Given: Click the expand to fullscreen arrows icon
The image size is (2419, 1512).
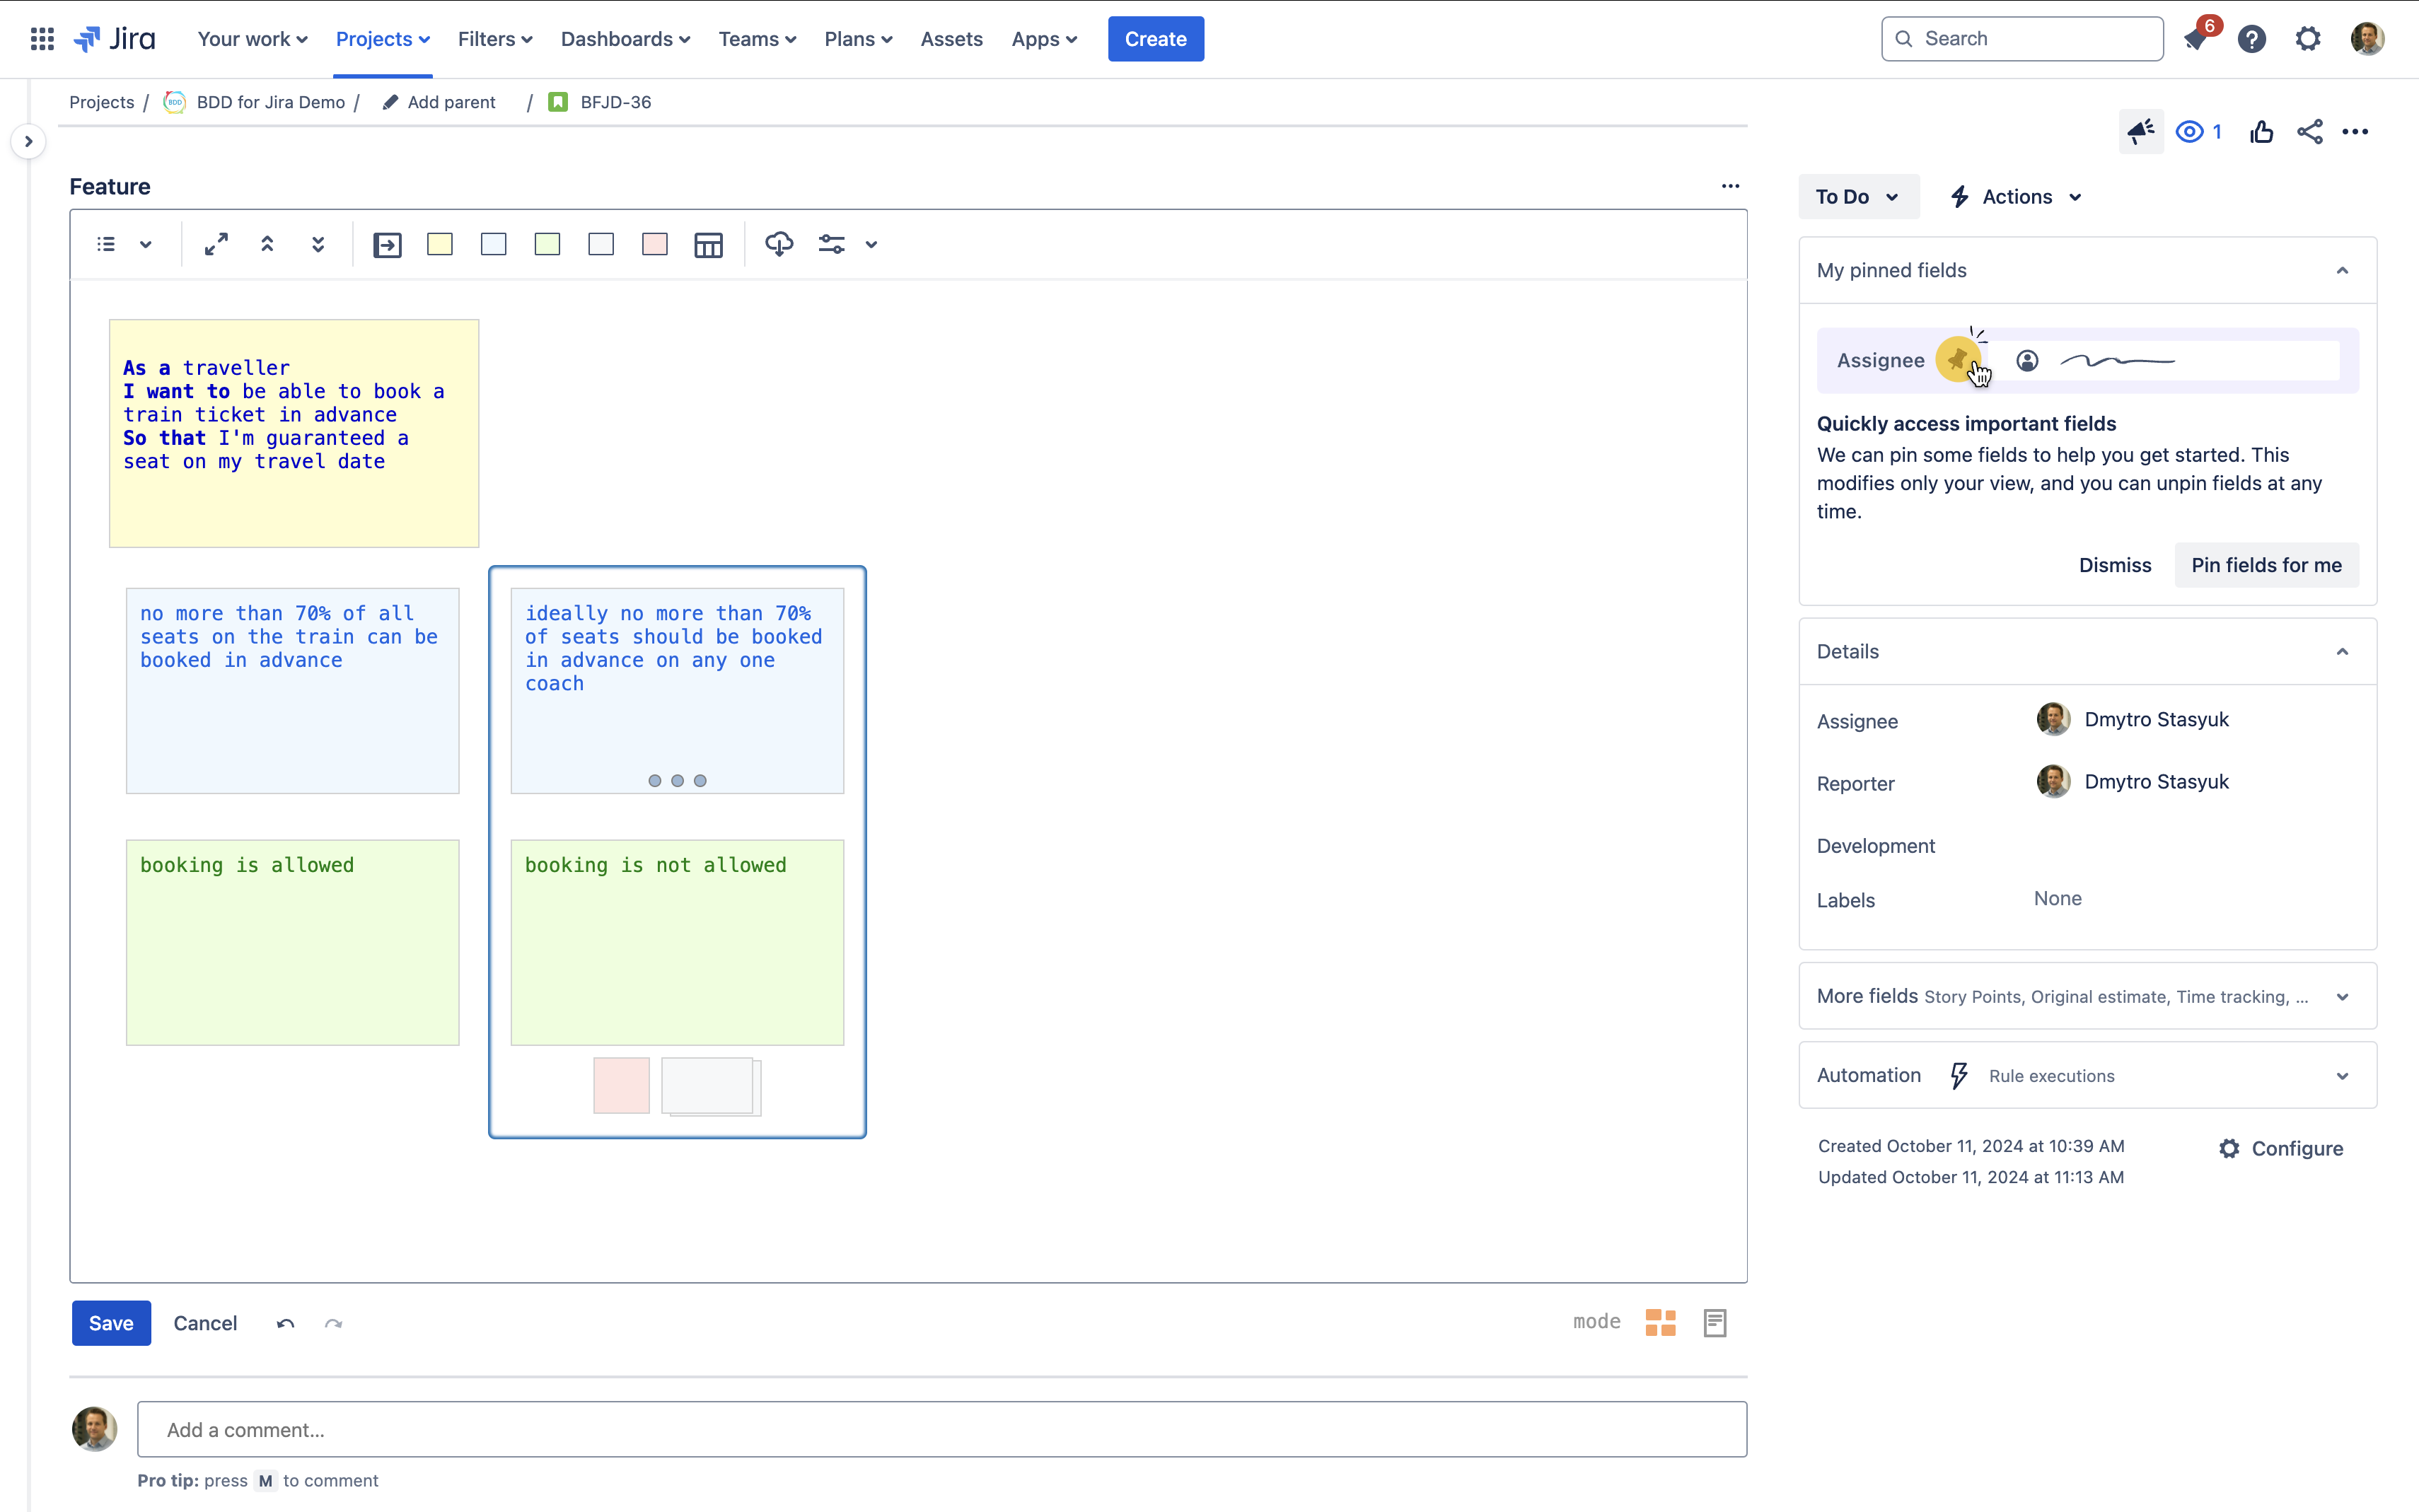Looking at the screenshot, I should [216, 244].
